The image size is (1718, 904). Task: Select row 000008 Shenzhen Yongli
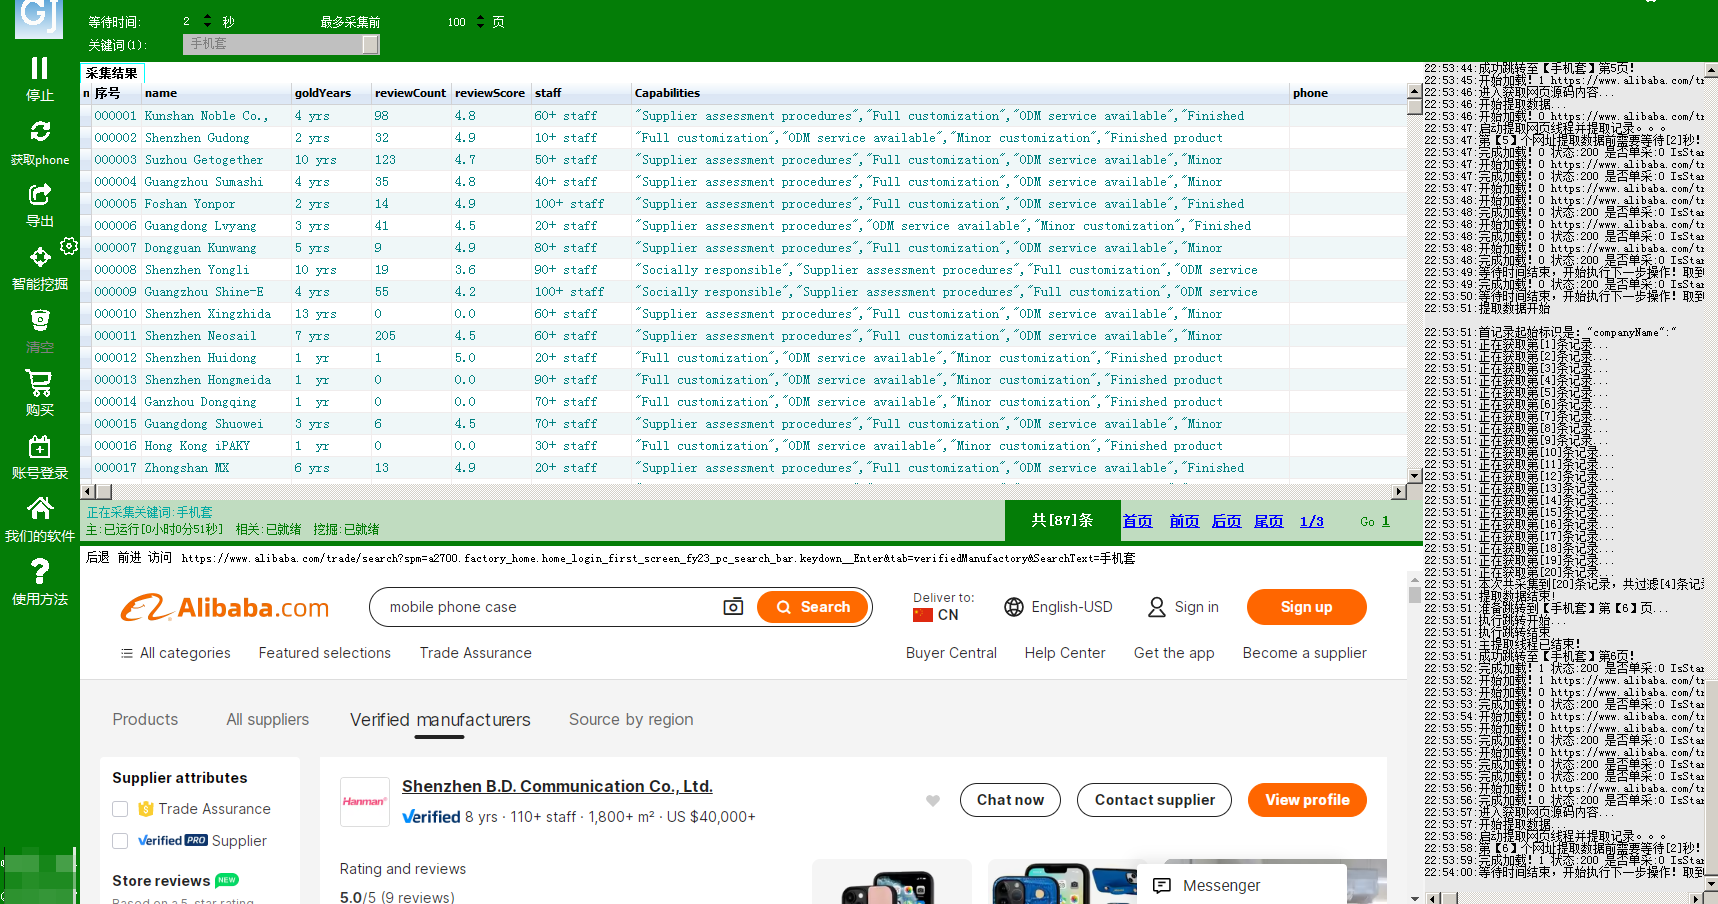[x=743, y=270]
